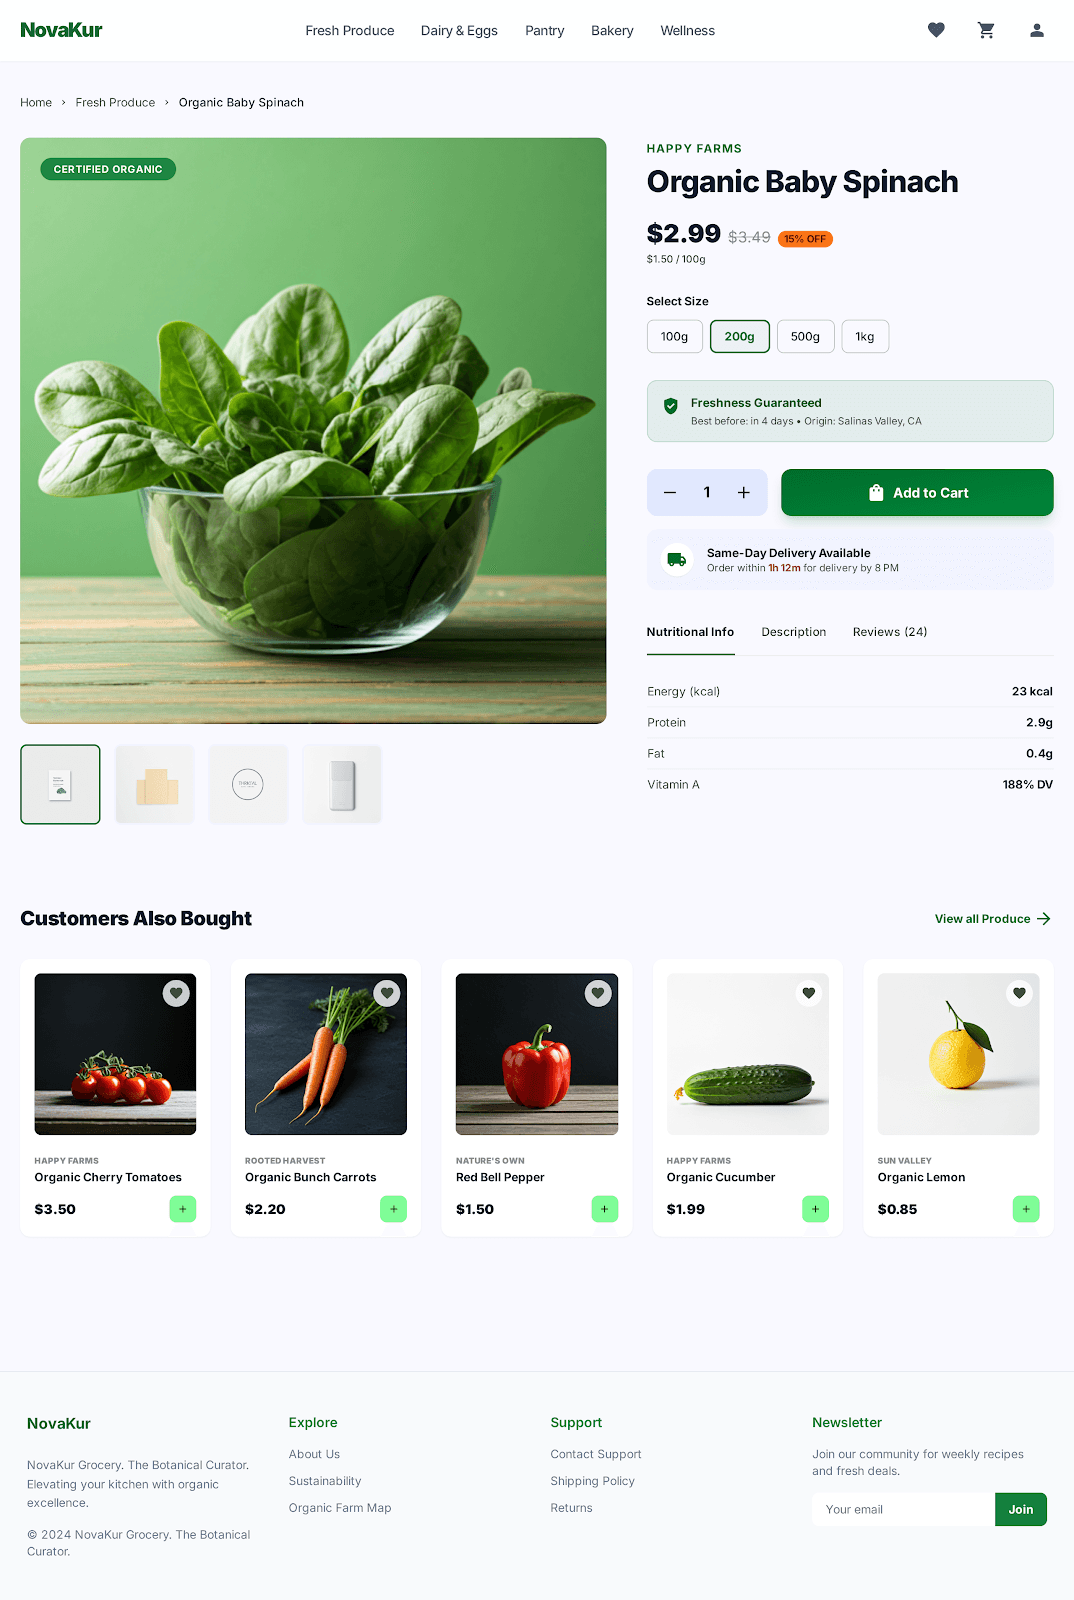Choose the 100g size option
1074x1600 pixels.
coord(675,337)
